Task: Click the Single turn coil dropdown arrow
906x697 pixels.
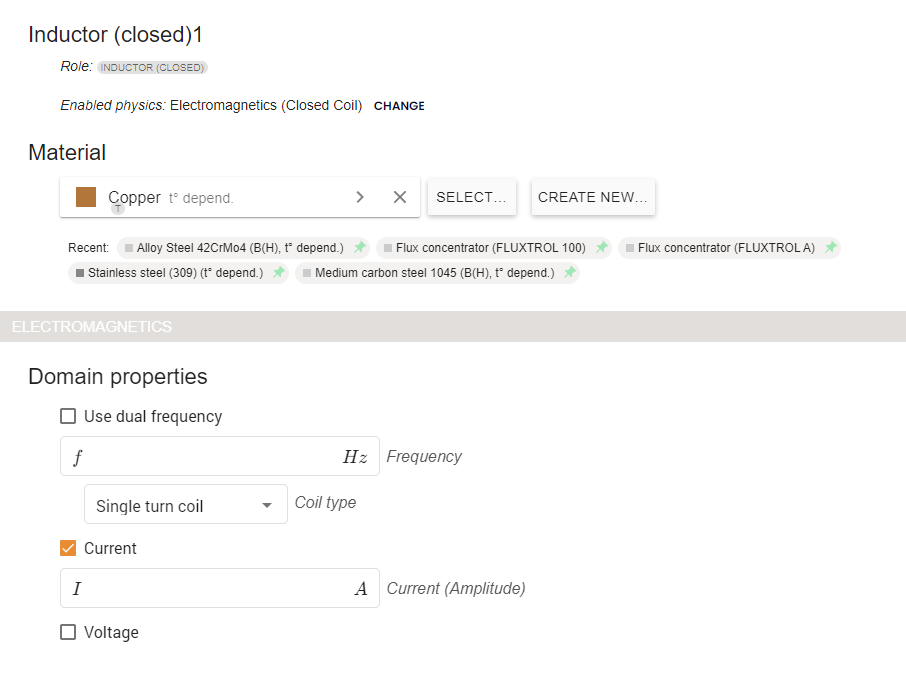Action: pos(267,505)
